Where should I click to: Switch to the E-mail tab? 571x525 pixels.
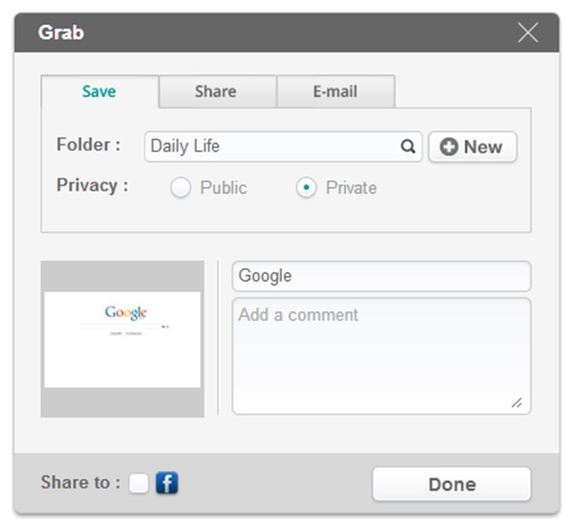coord(336,91)
